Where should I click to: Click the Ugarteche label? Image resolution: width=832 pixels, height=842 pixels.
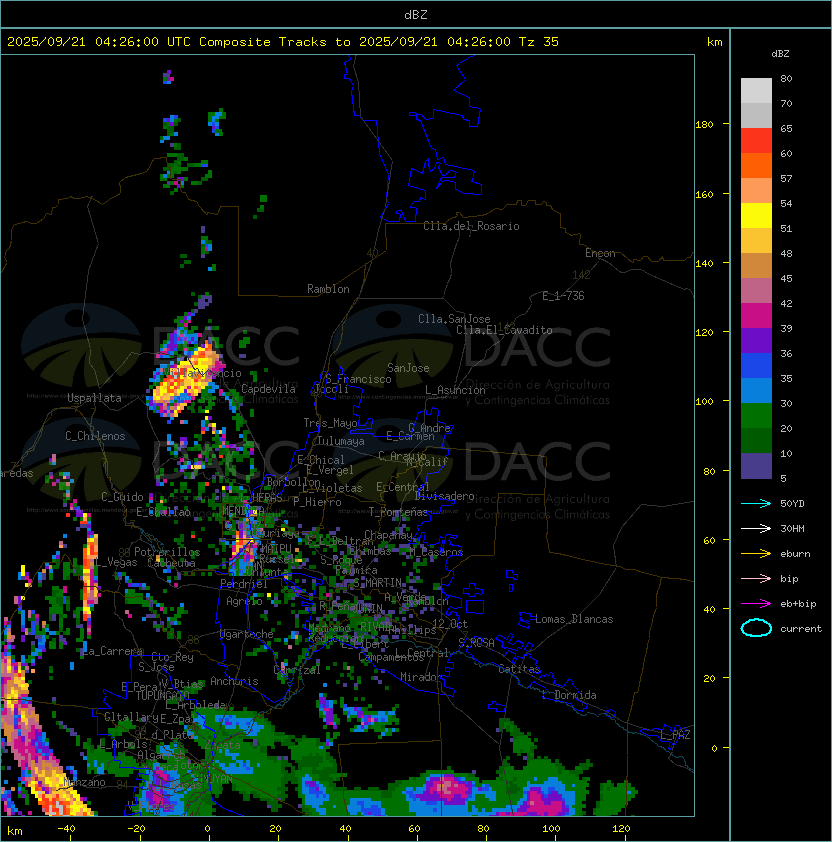point(247,634)
